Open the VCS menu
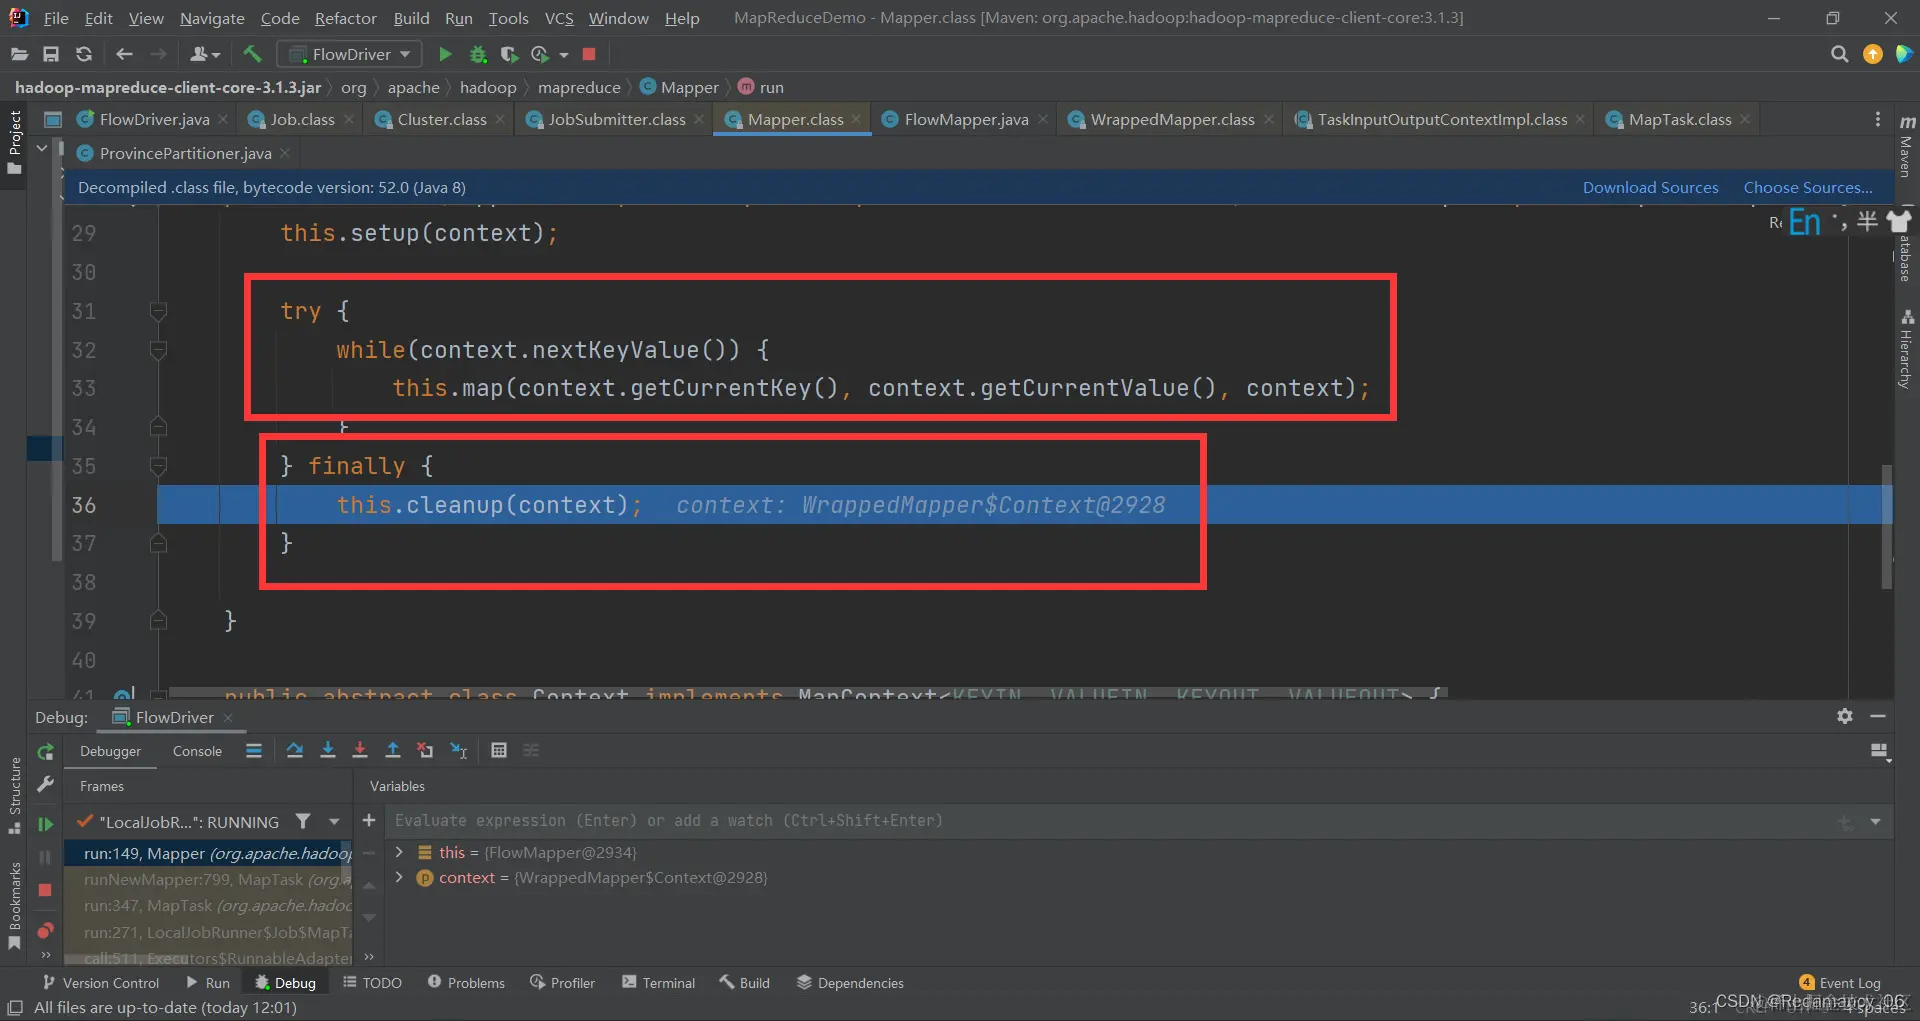The image size is (1920, 1021). 559,18
